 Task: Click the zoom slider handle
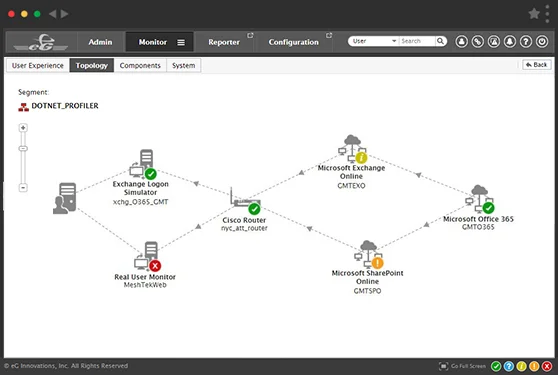point(23,149)
